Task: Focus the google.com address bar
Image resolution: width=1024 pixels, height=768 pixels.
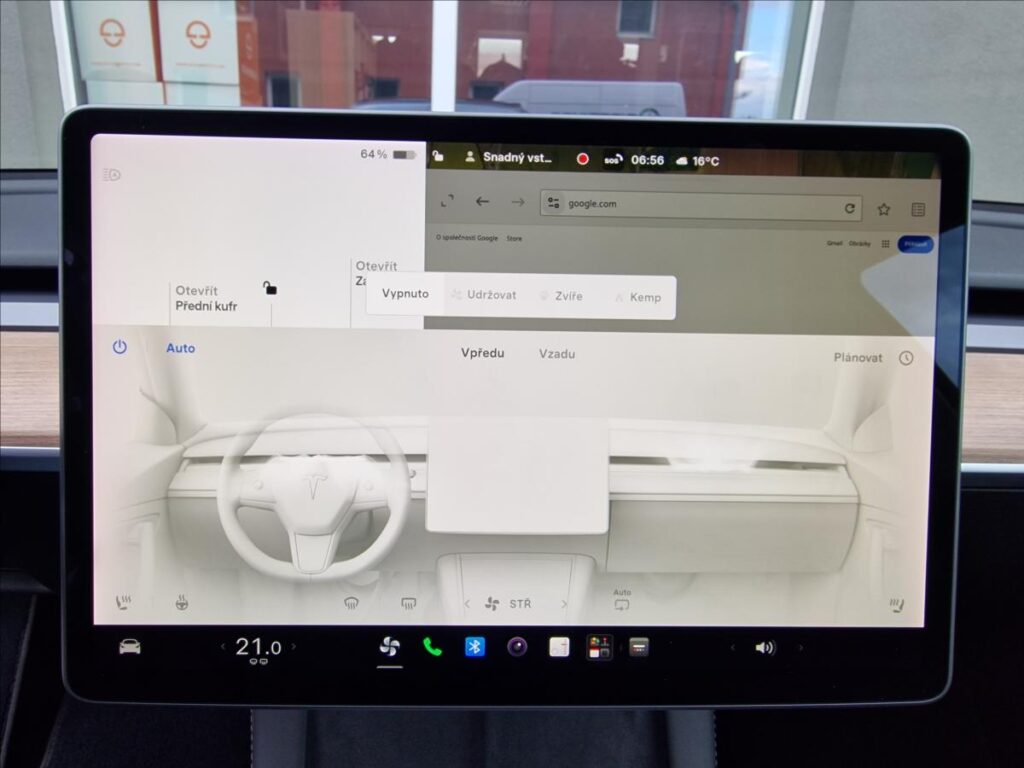Action: click(x=701, y=206)
